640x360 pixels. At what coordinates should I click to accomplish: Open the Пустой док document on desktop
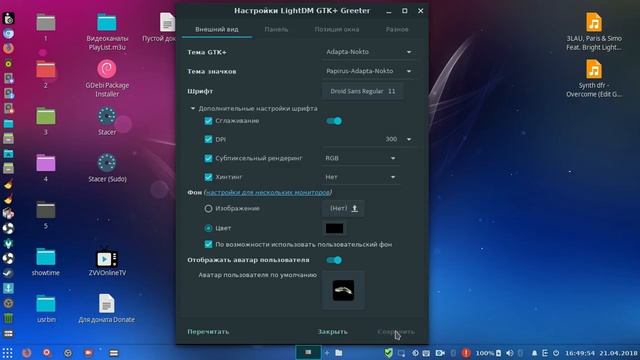(167, 22)
